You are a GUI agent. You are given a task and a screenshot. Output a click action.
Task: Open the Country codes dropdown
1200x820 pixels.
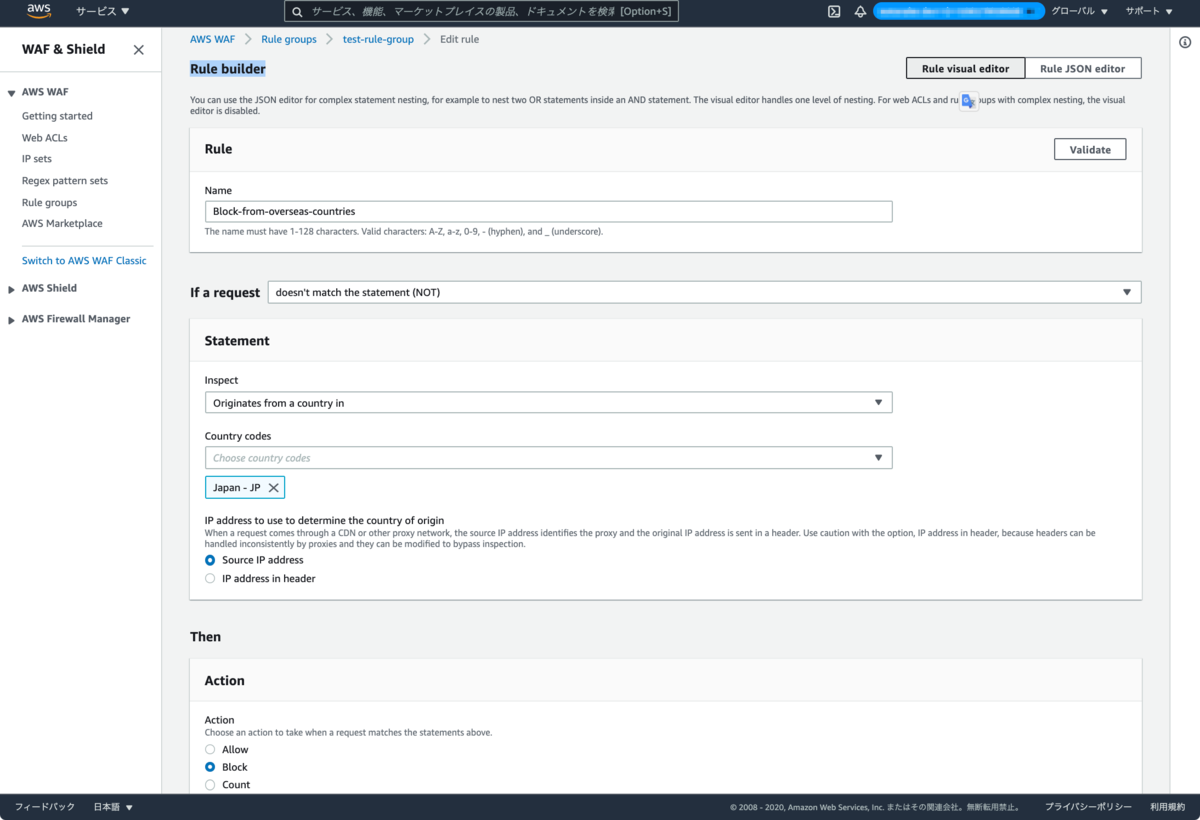coord(548,458)
